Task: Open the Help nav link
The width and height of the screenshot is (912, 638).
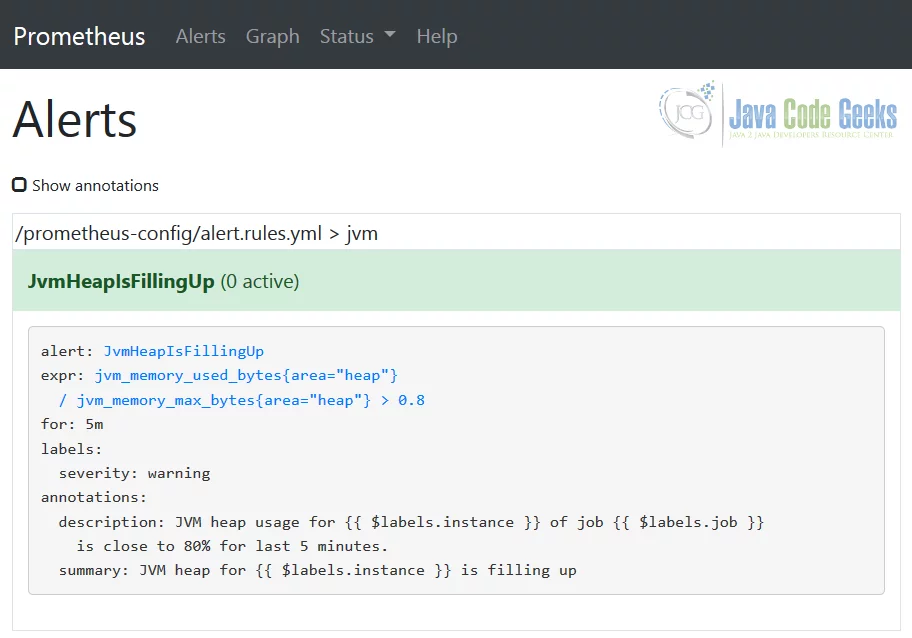Action: (437, 36)
